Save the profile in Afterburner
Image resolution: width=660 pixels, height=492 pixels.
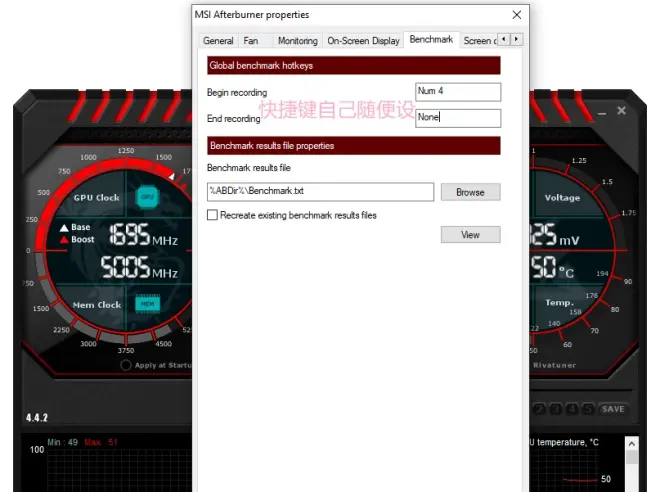point(613,409)
